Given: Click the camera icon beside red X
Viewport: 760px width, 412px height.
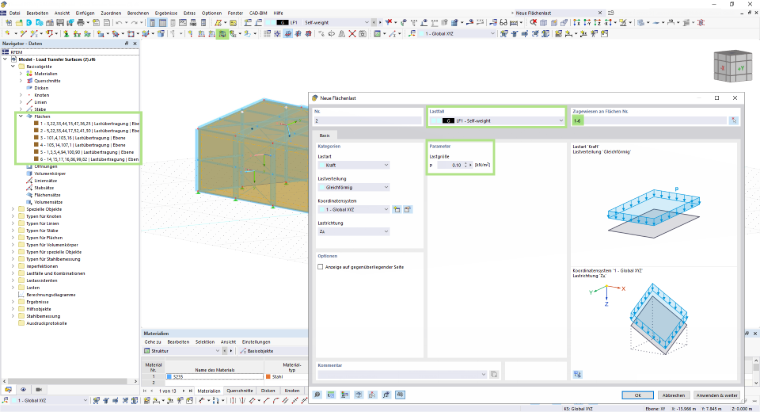Looking at the screenshot, I should point(363,34).
